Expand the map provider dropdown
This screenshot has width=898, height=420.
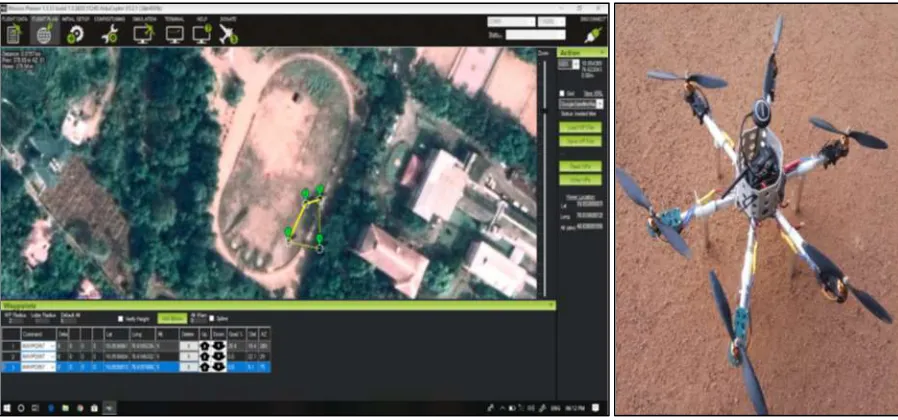pos(581,104)
